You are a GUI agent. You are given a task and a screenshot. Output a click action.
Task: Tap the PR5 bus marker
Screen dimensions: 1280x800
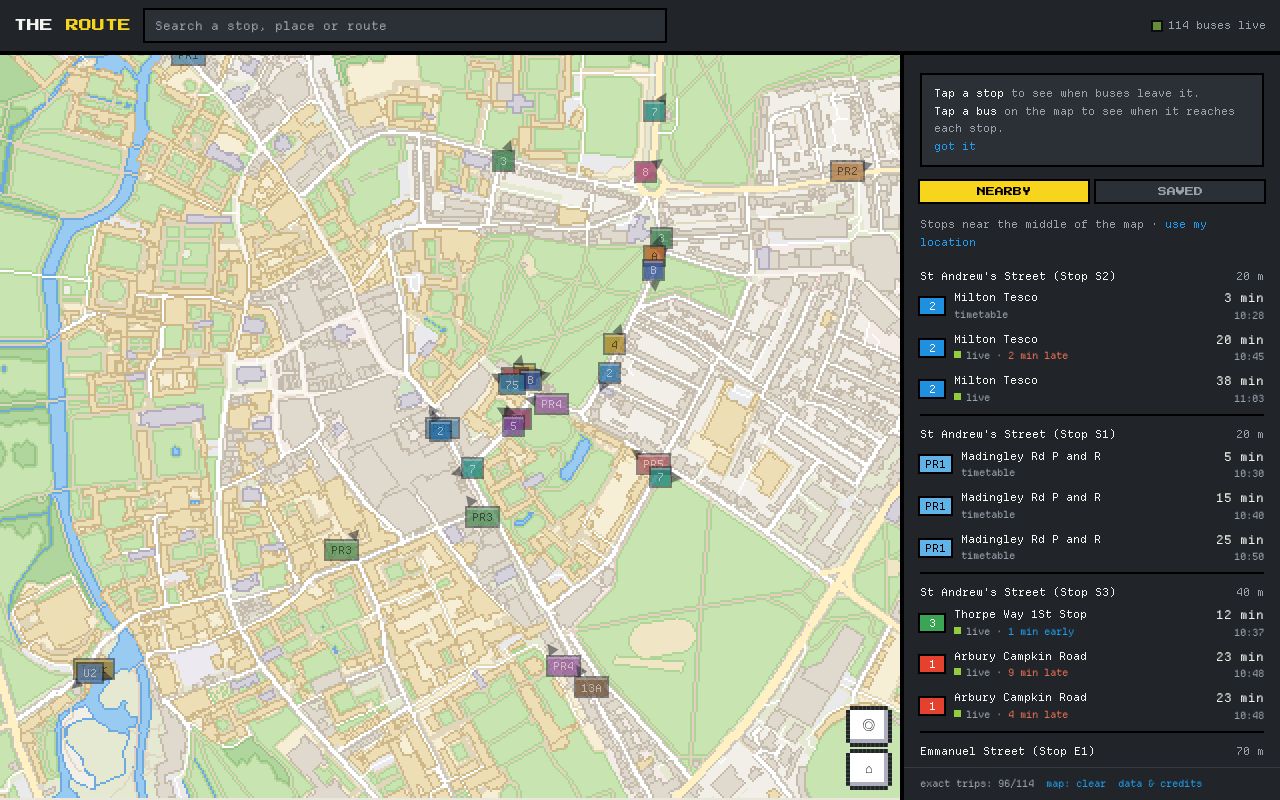coord(653,463)
